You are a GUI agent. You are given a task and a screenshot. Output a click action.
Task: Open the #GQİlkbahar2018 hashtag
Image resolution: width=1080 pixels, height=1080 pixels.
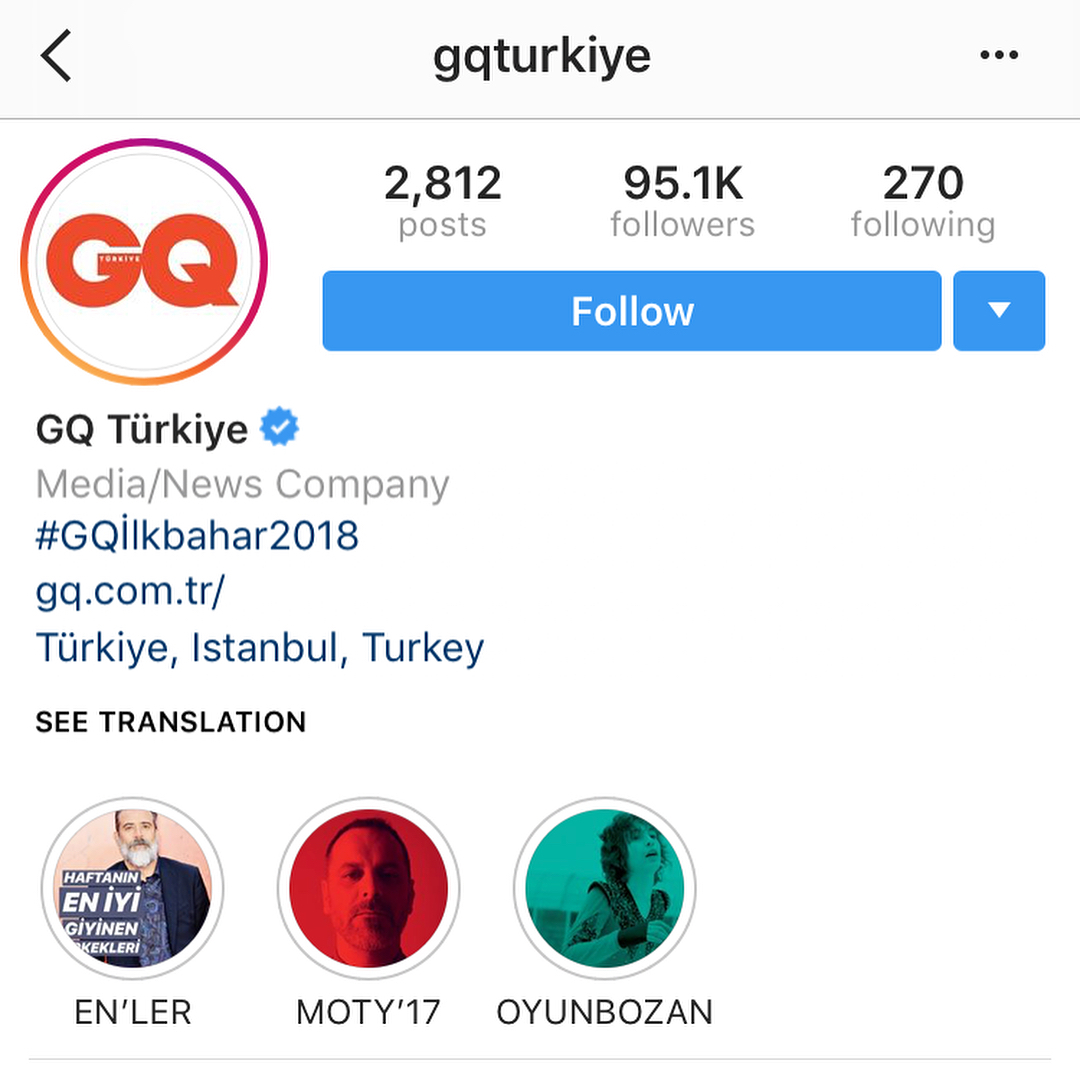pyautogui.click(x=197, y=534)
